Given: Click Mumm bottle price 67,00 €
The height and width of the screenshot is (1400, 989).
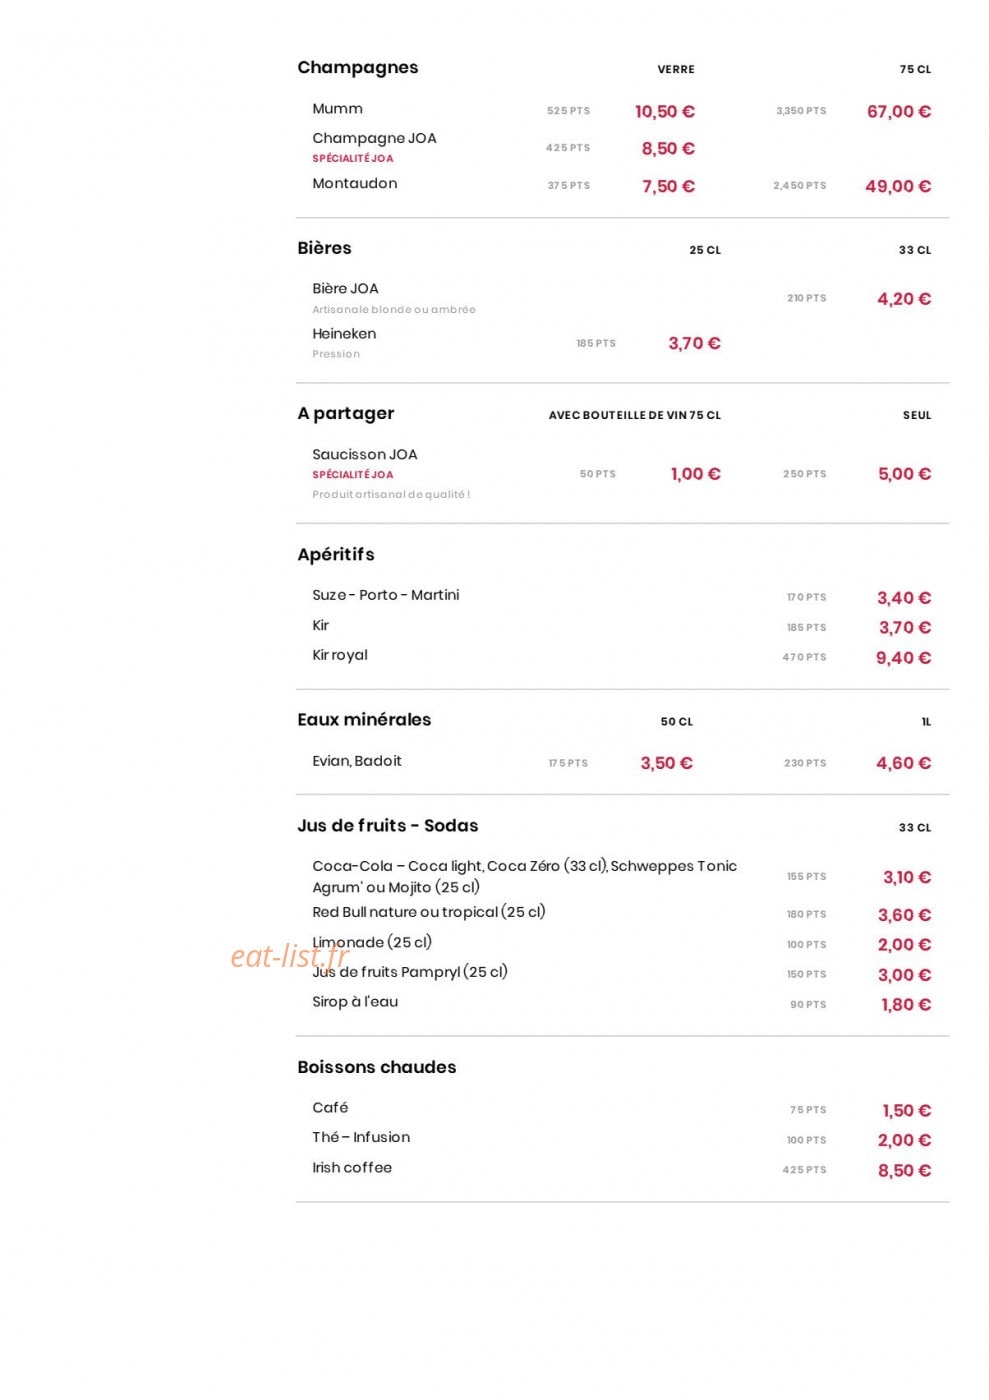Looking at the screenshot, I should pyautogui.click(x=898, y=111).
